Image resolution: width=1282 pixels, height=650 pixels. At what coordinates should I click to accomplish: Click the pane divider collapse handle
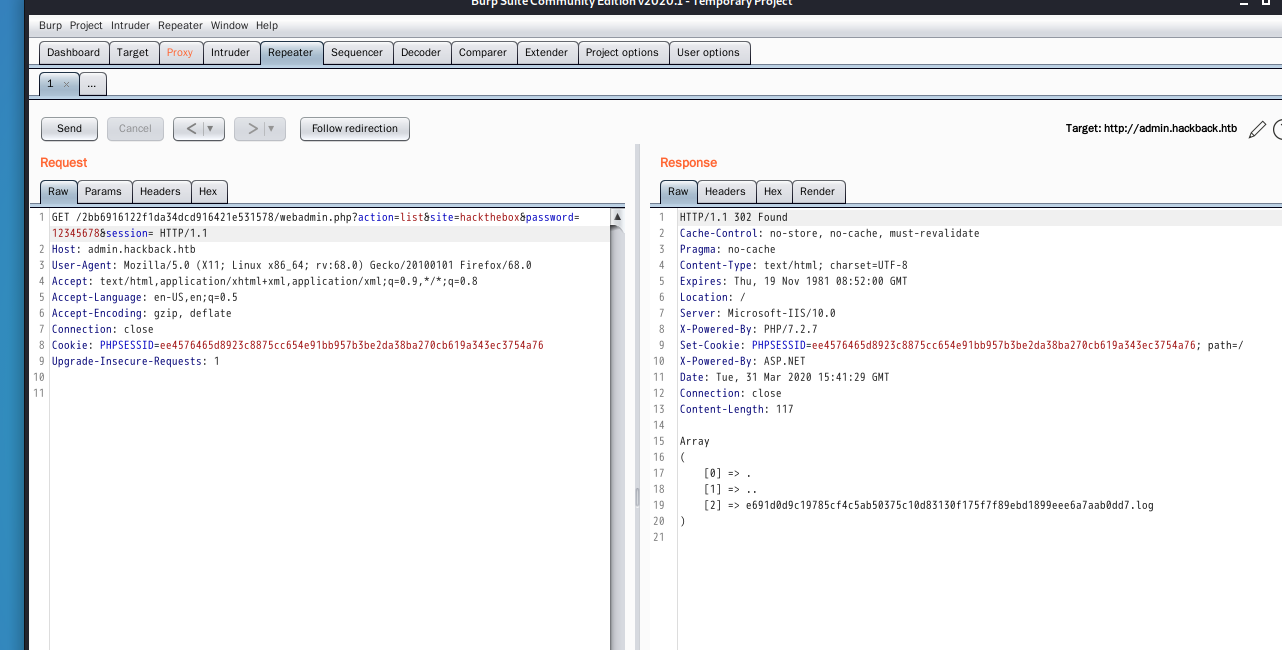pyautogui.click(x=636, y=497)
